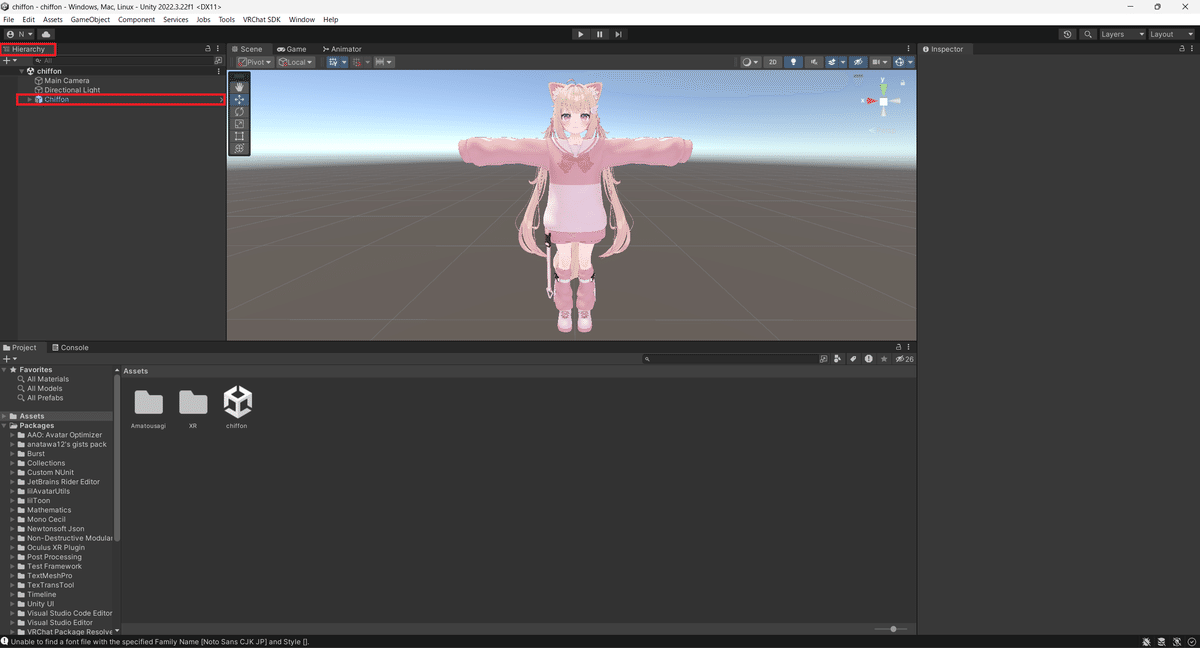Toggle hidden objects scene visibility
Viewport: 1200px width, 648px height.
858,62
